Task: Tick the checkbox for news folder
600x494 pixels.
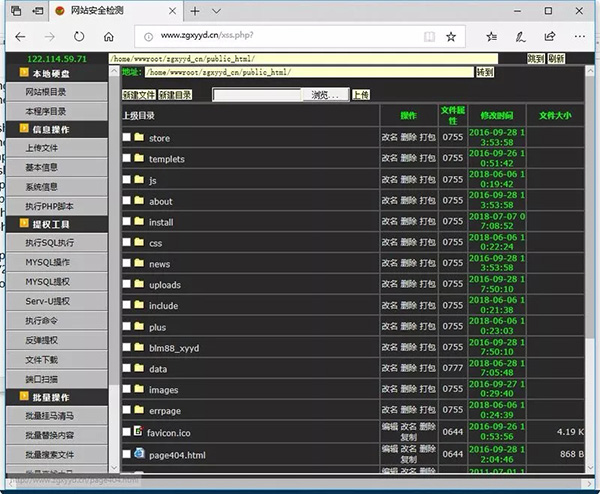Action: point(127,263)
